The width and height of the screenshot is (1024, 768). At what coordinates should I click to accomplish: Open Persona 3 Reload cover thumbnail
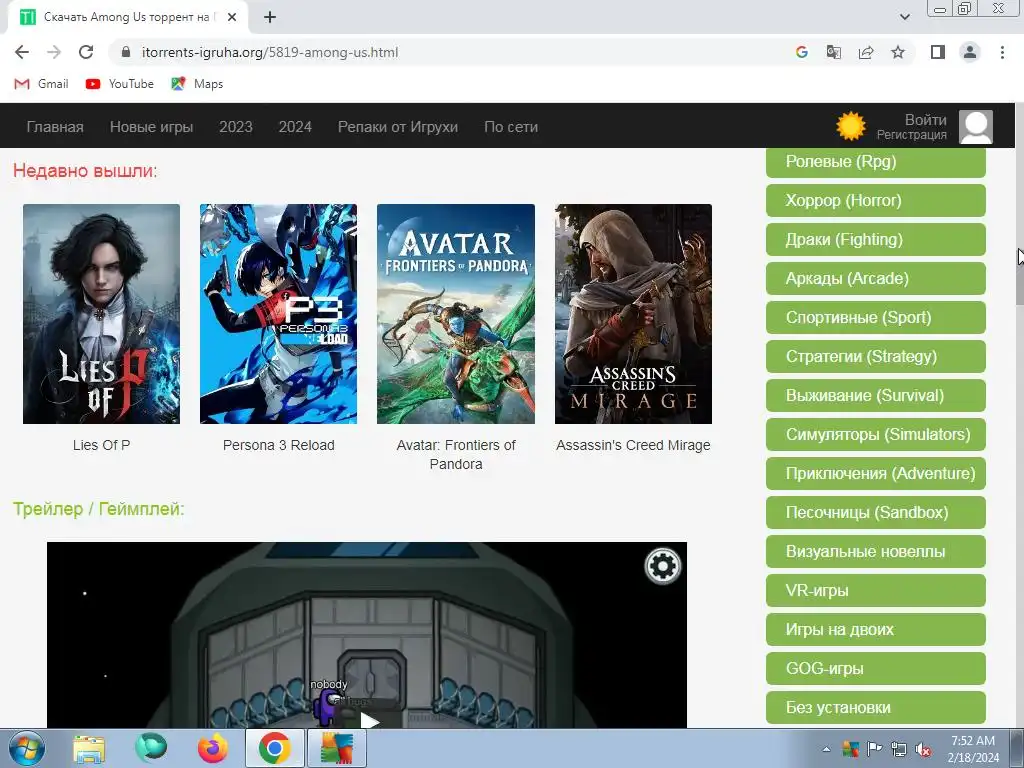[278, 313]
